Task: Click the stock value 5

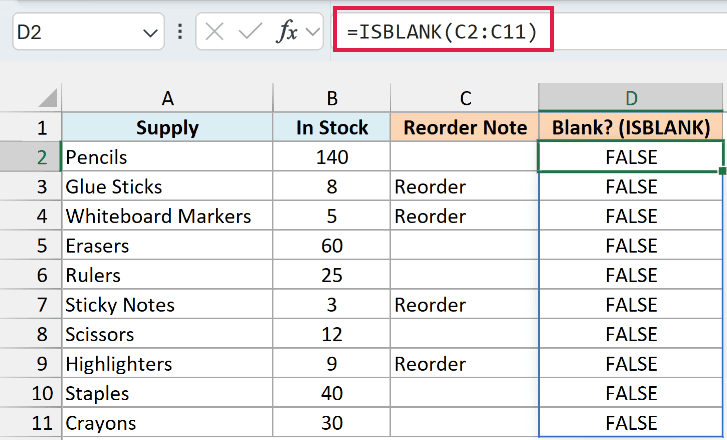Action: 332,216
